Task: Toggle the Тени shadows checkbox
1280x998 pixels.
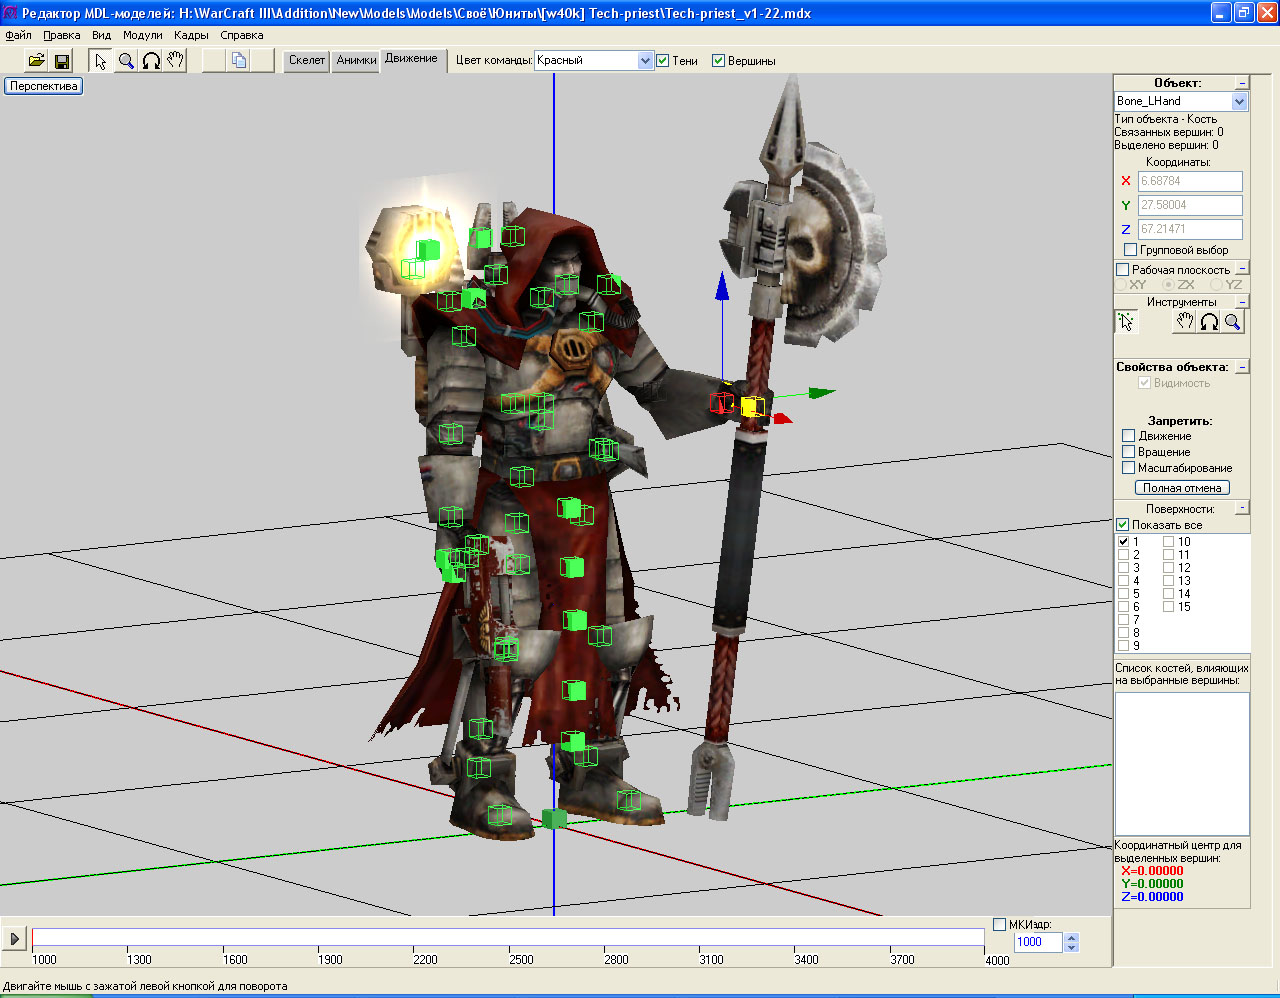Action: pyautogui.click(x=663, y=61)
